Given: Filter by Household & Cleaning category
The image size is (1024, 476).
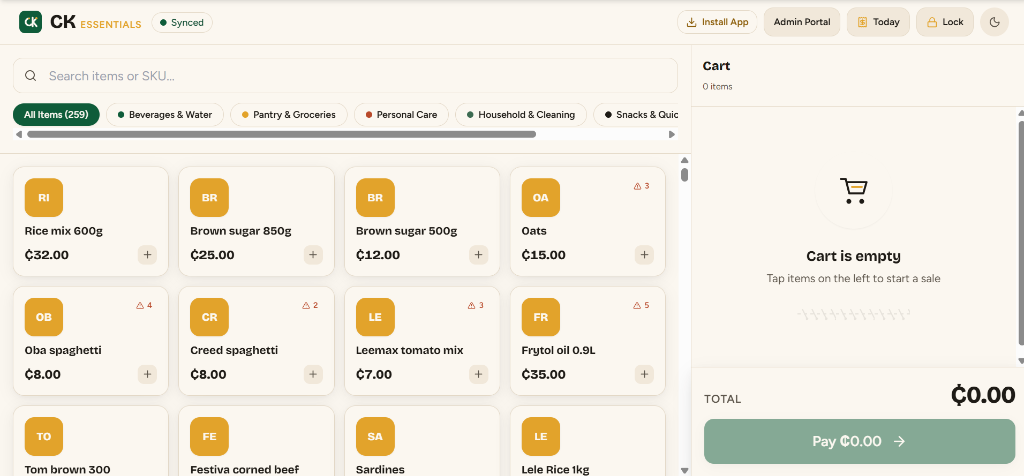Looking at the screenshot, I should 520,114.
